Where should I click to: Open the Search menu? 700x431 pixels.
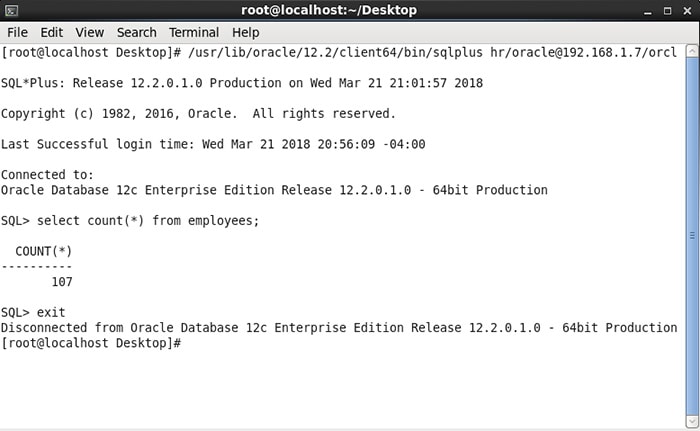[136, 32]
